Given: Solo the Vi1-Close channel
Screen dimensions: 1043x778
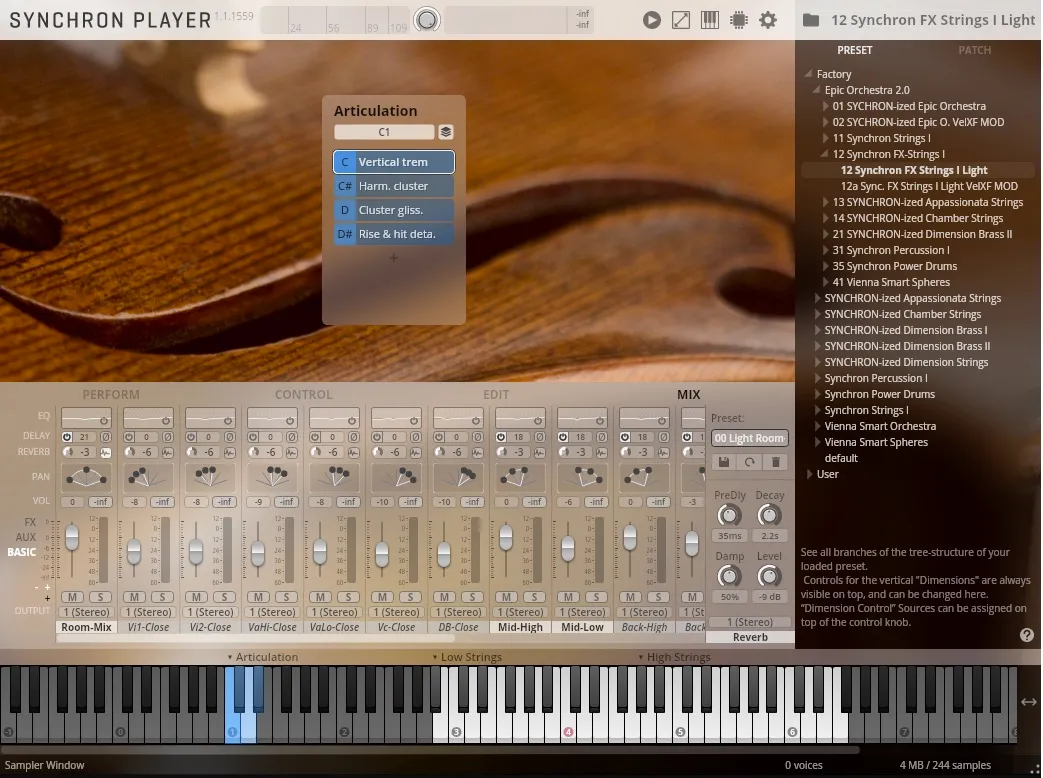Looking at the screenshot, I should click(161, 597).
